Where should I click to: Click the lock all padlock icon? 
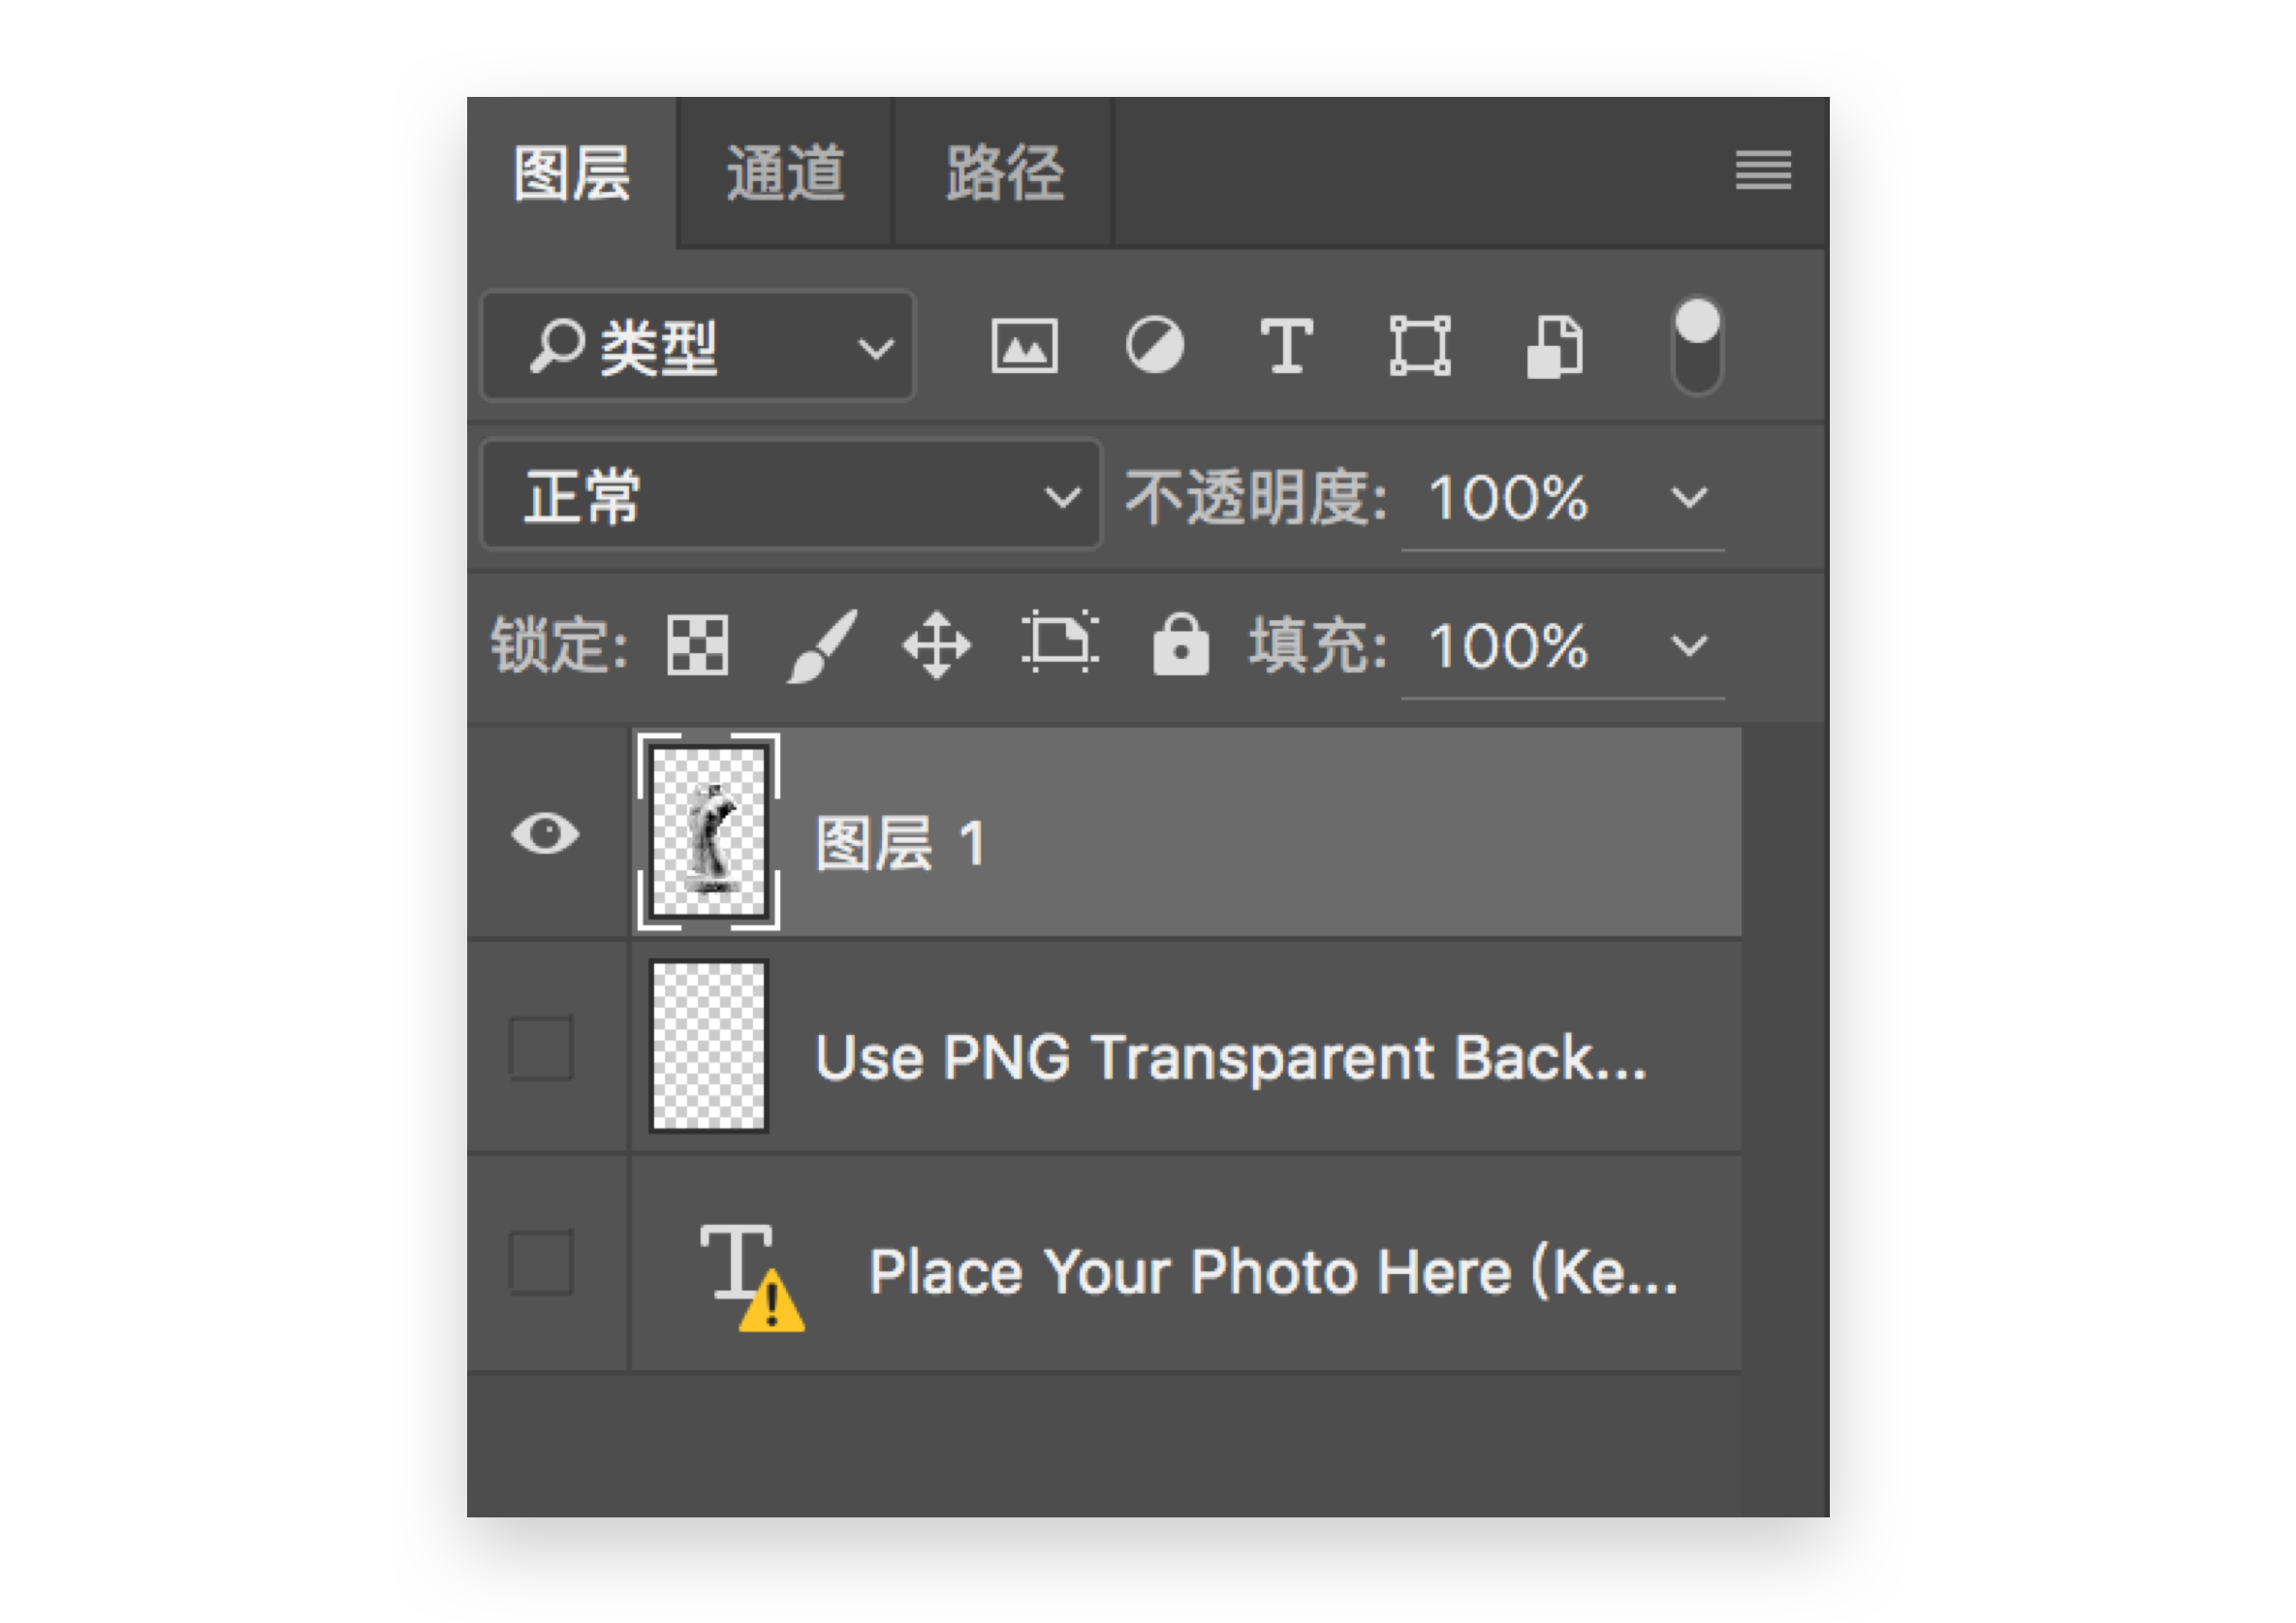click(x=1181, y=645)
